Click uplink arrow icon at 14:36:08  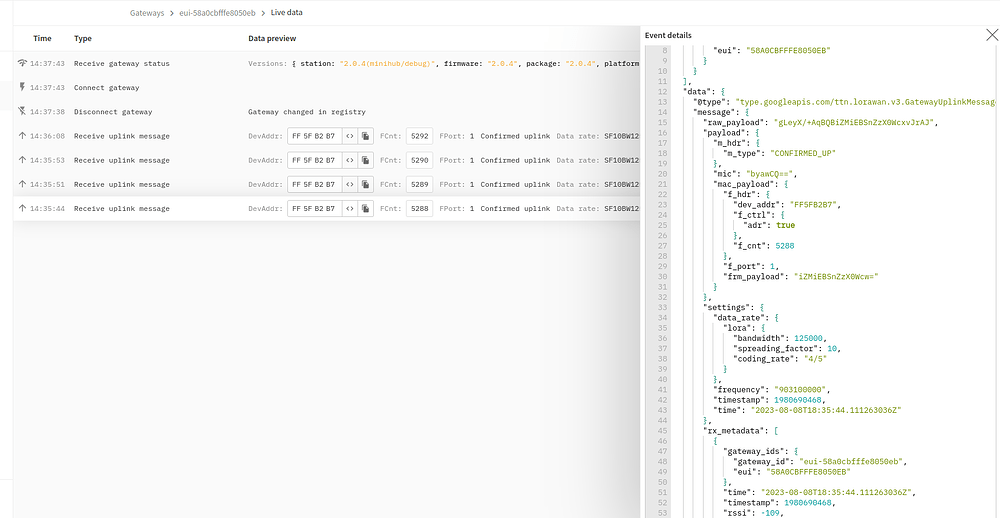coord(22,136)
